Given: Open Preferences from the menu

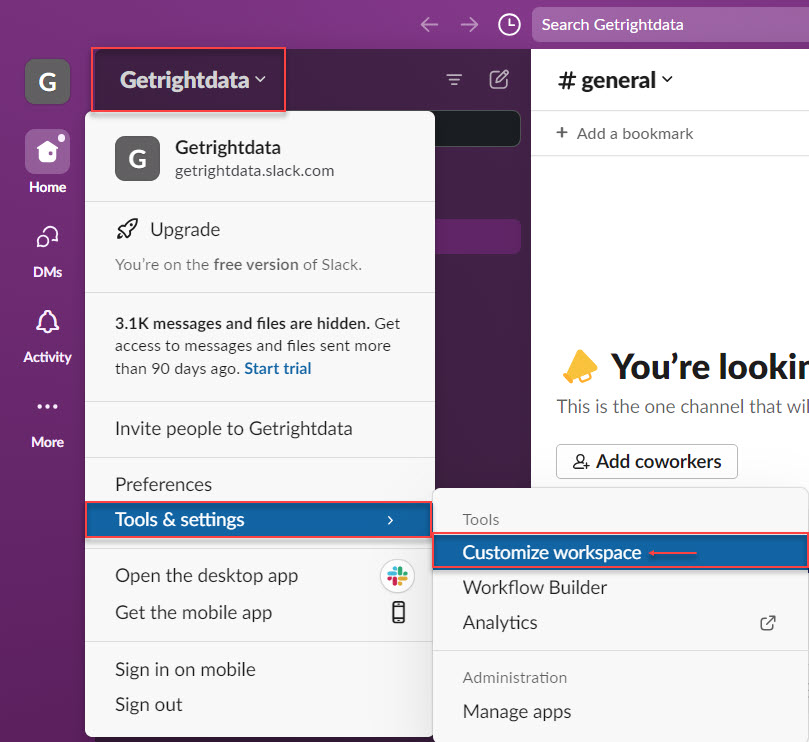Looking at the screenshot, I should click(x=260, y=485).
